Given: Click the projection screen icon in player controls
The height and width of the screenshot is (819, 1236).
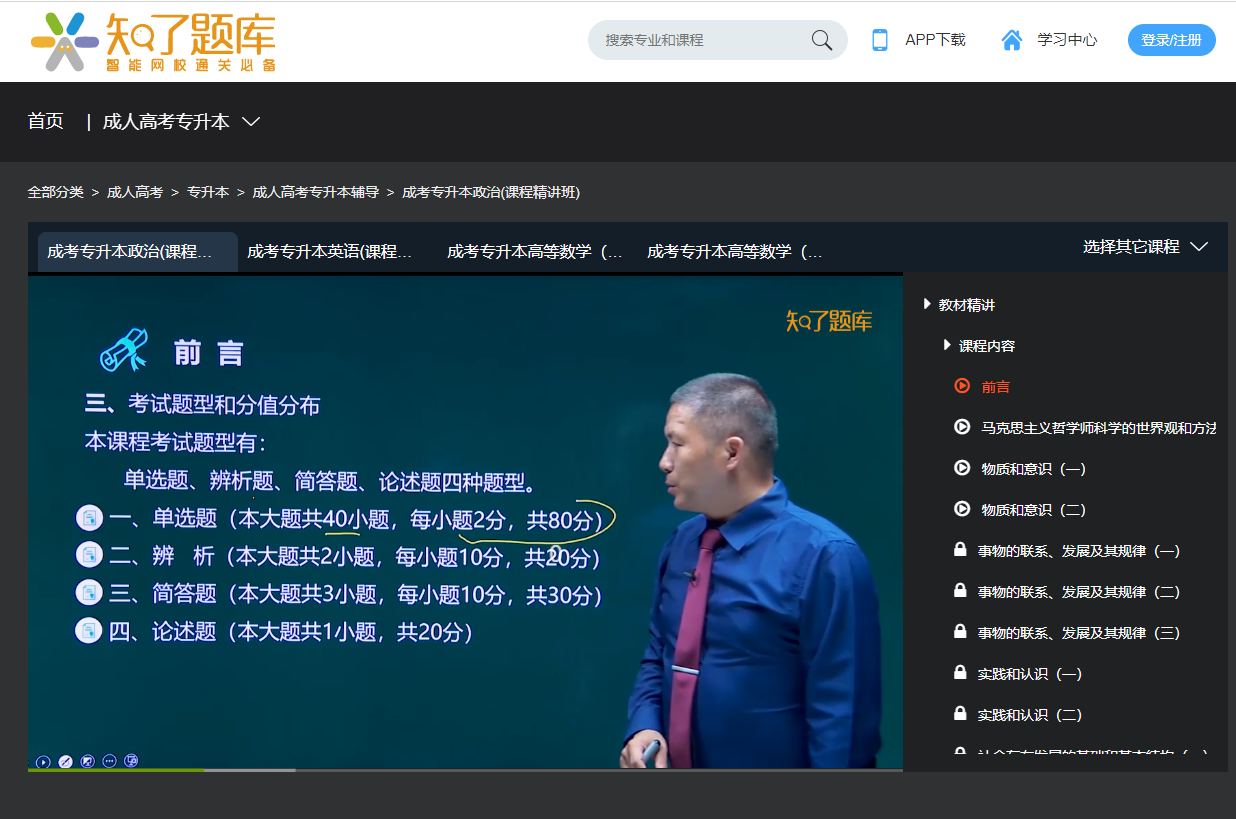Looking at the screenshot, I should click(x=87, y=761).
